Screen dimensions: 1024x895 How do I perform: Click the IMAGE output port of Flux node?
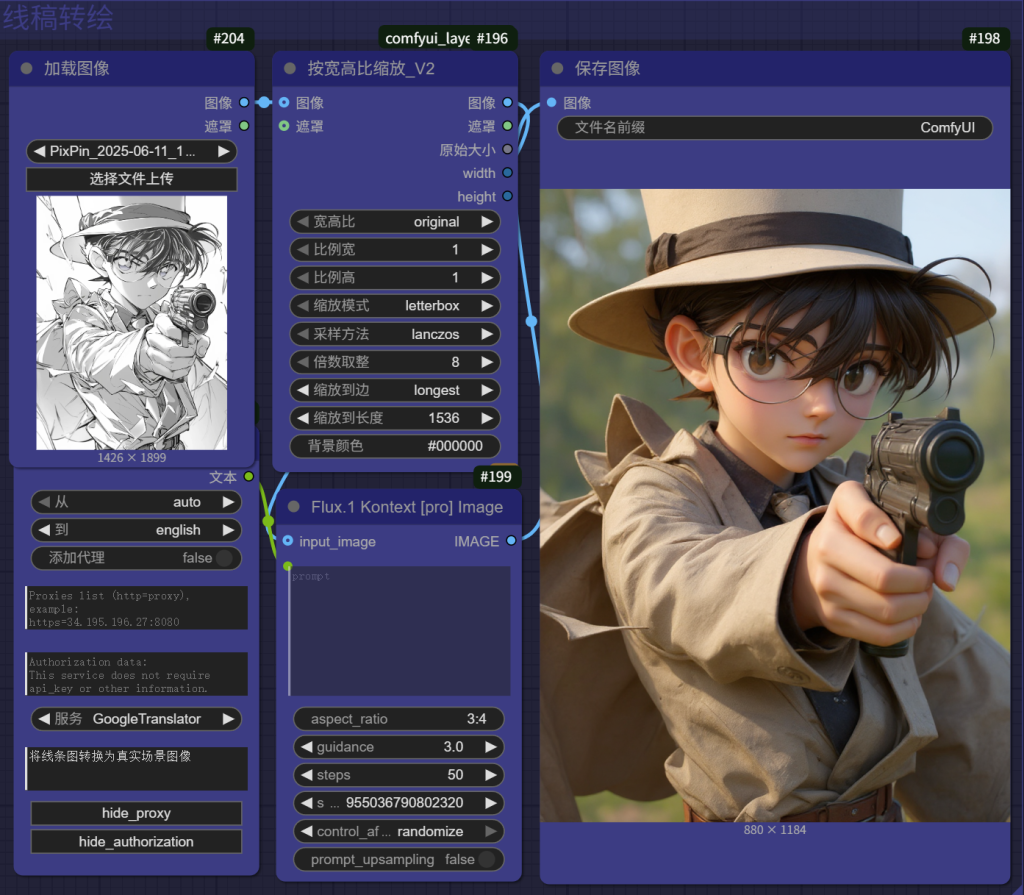click(x=511, y=541)
